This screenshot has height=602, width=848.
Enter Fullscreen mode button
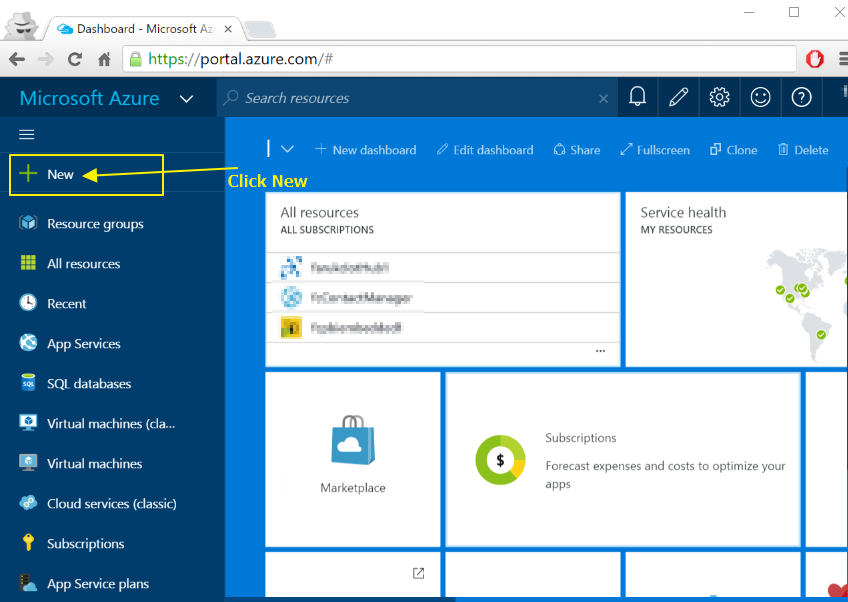pos(655,150)
